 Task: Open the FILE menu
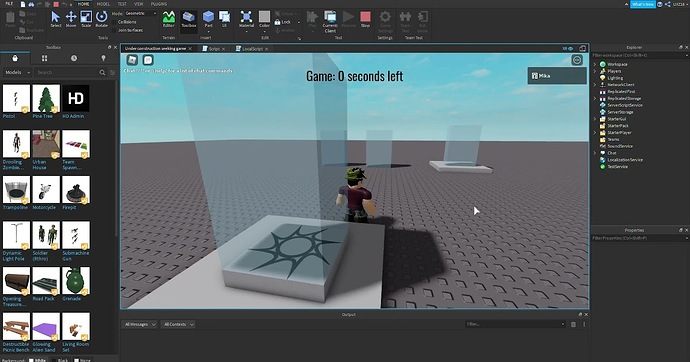coord(9,4)
